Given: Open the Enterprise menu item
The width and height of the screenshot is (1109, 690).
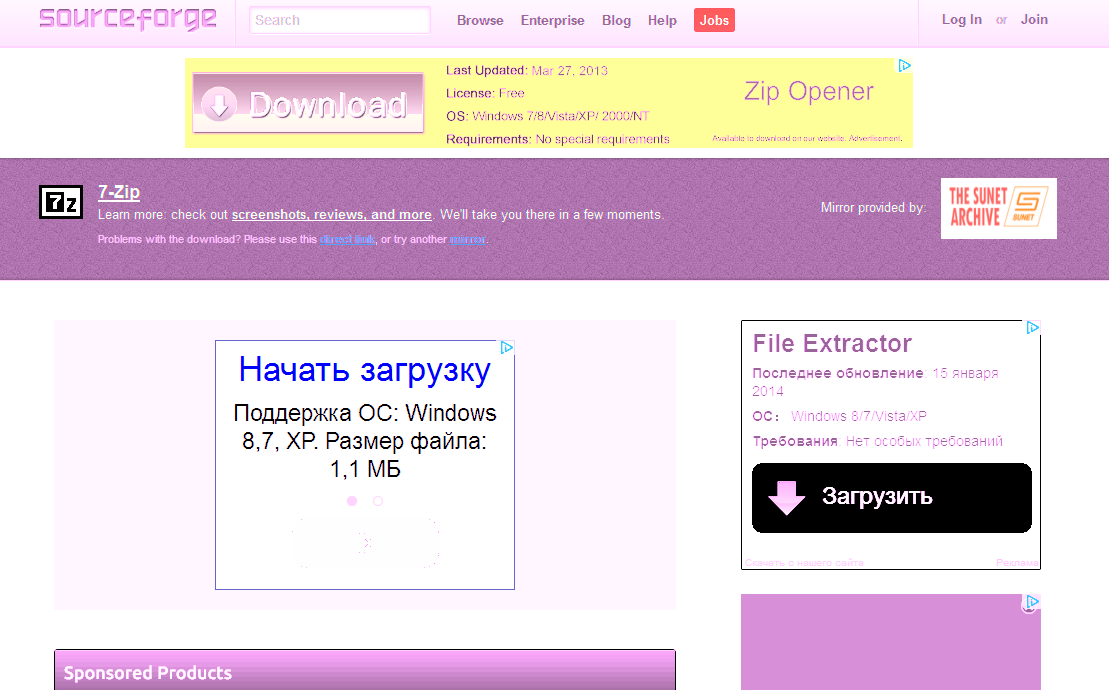Looking at the screenshot, I should pyautogui.click(x=552, y=20).
